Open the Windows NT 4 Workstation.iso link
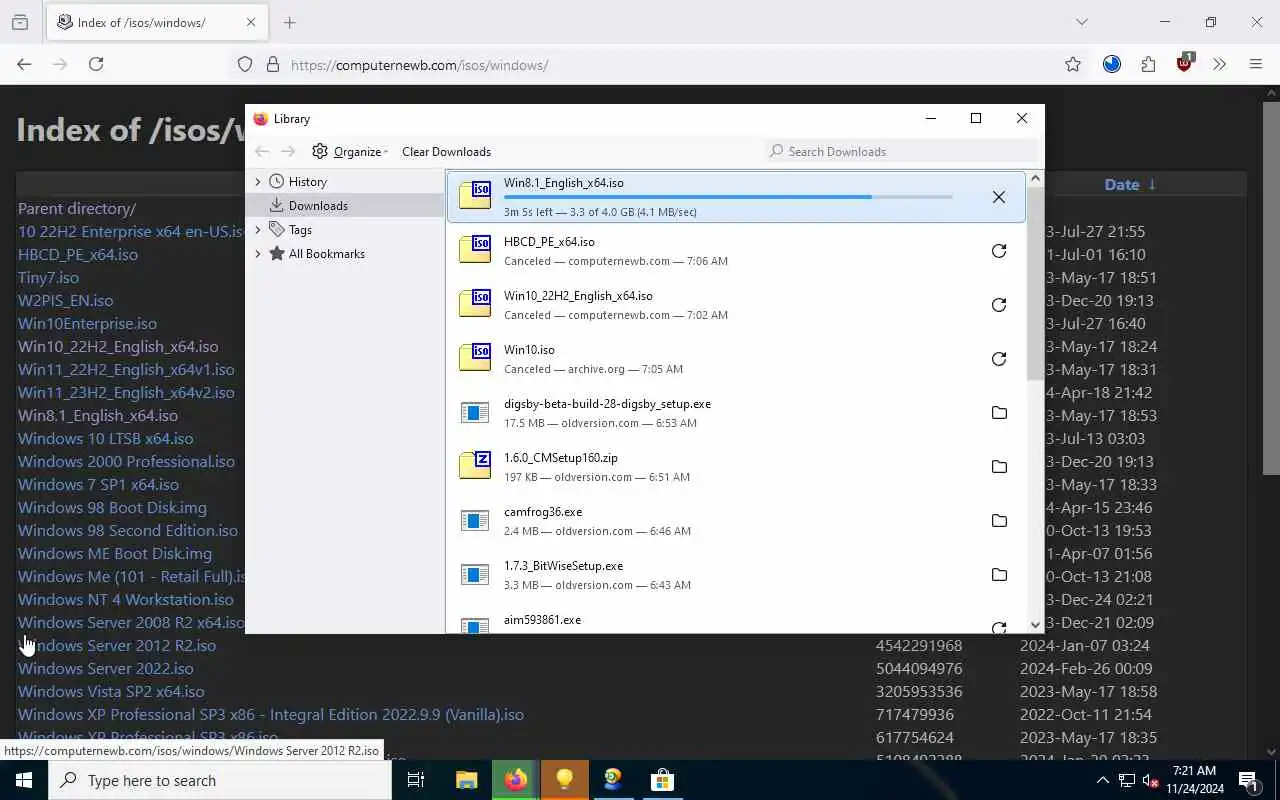The height and width of the screenshot is (800, 1280). 125,599
